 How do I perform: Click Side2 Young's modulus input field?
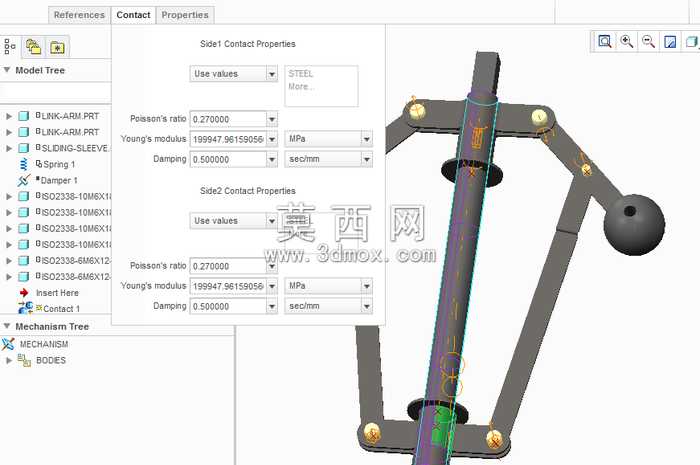point(228,286)
